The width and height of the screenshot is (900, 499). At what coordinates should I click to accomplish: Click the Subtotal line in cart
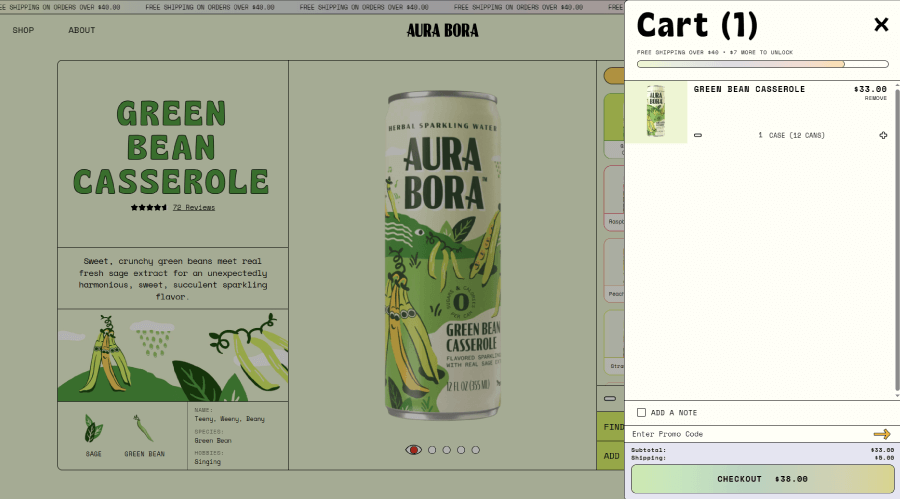[762, 450]
